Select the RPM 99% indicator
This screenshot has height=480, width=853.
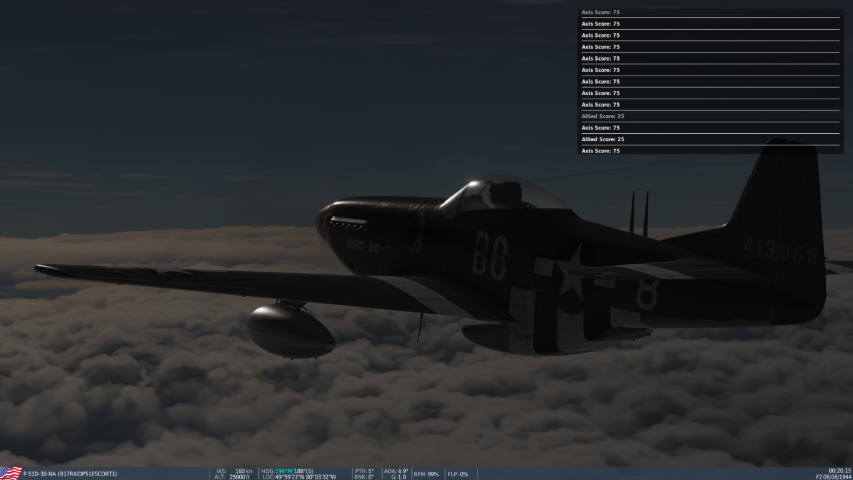click(x=427, y=474)
